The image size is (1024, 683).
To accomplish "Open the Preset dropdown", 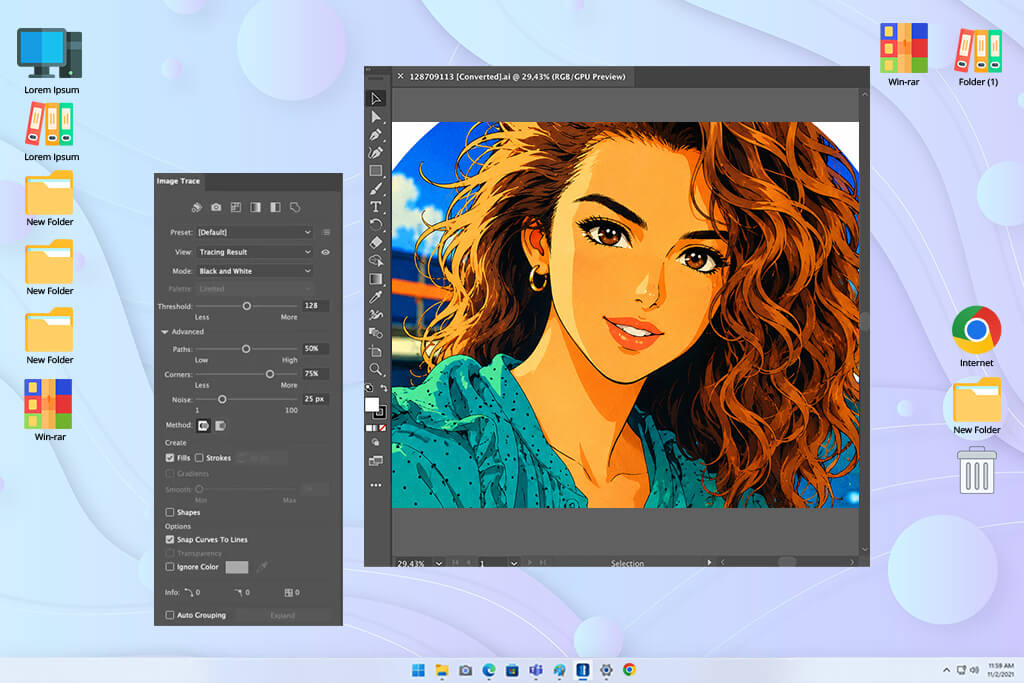I will [255, 232].
